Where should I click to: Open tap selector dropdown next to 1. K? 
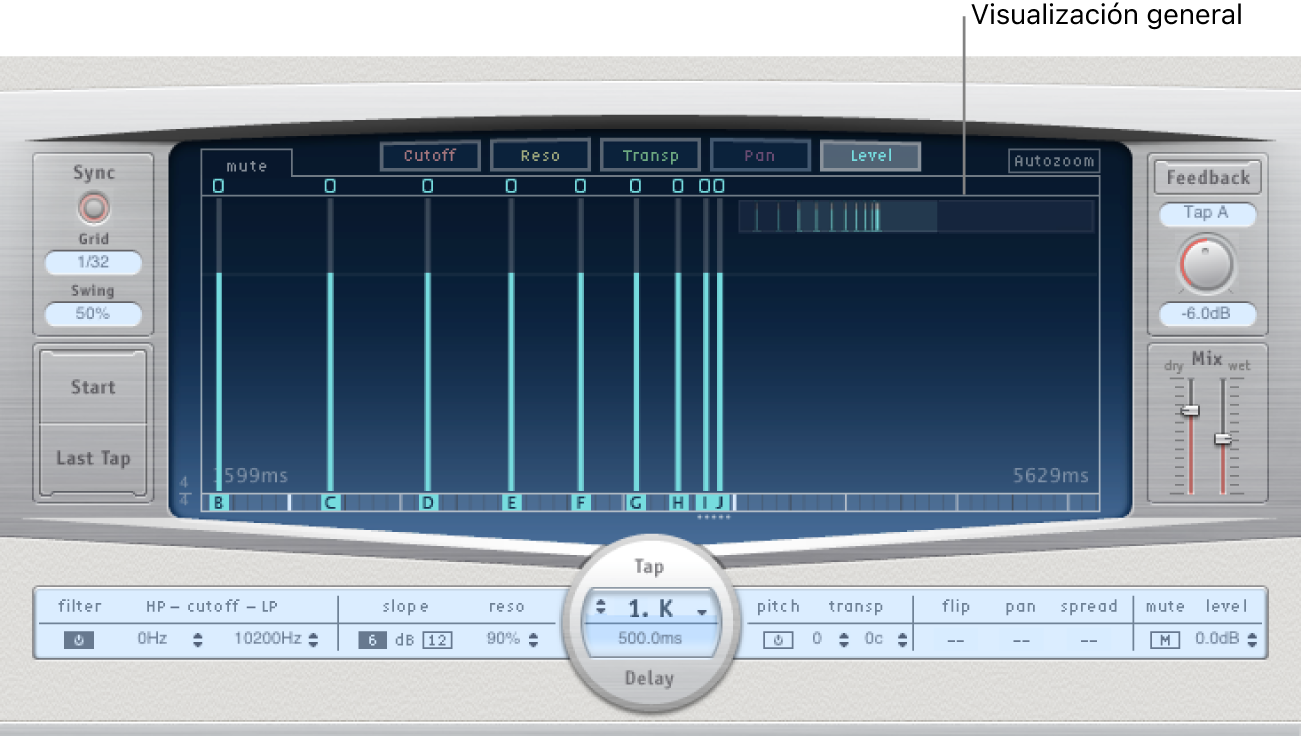[703, 611]
